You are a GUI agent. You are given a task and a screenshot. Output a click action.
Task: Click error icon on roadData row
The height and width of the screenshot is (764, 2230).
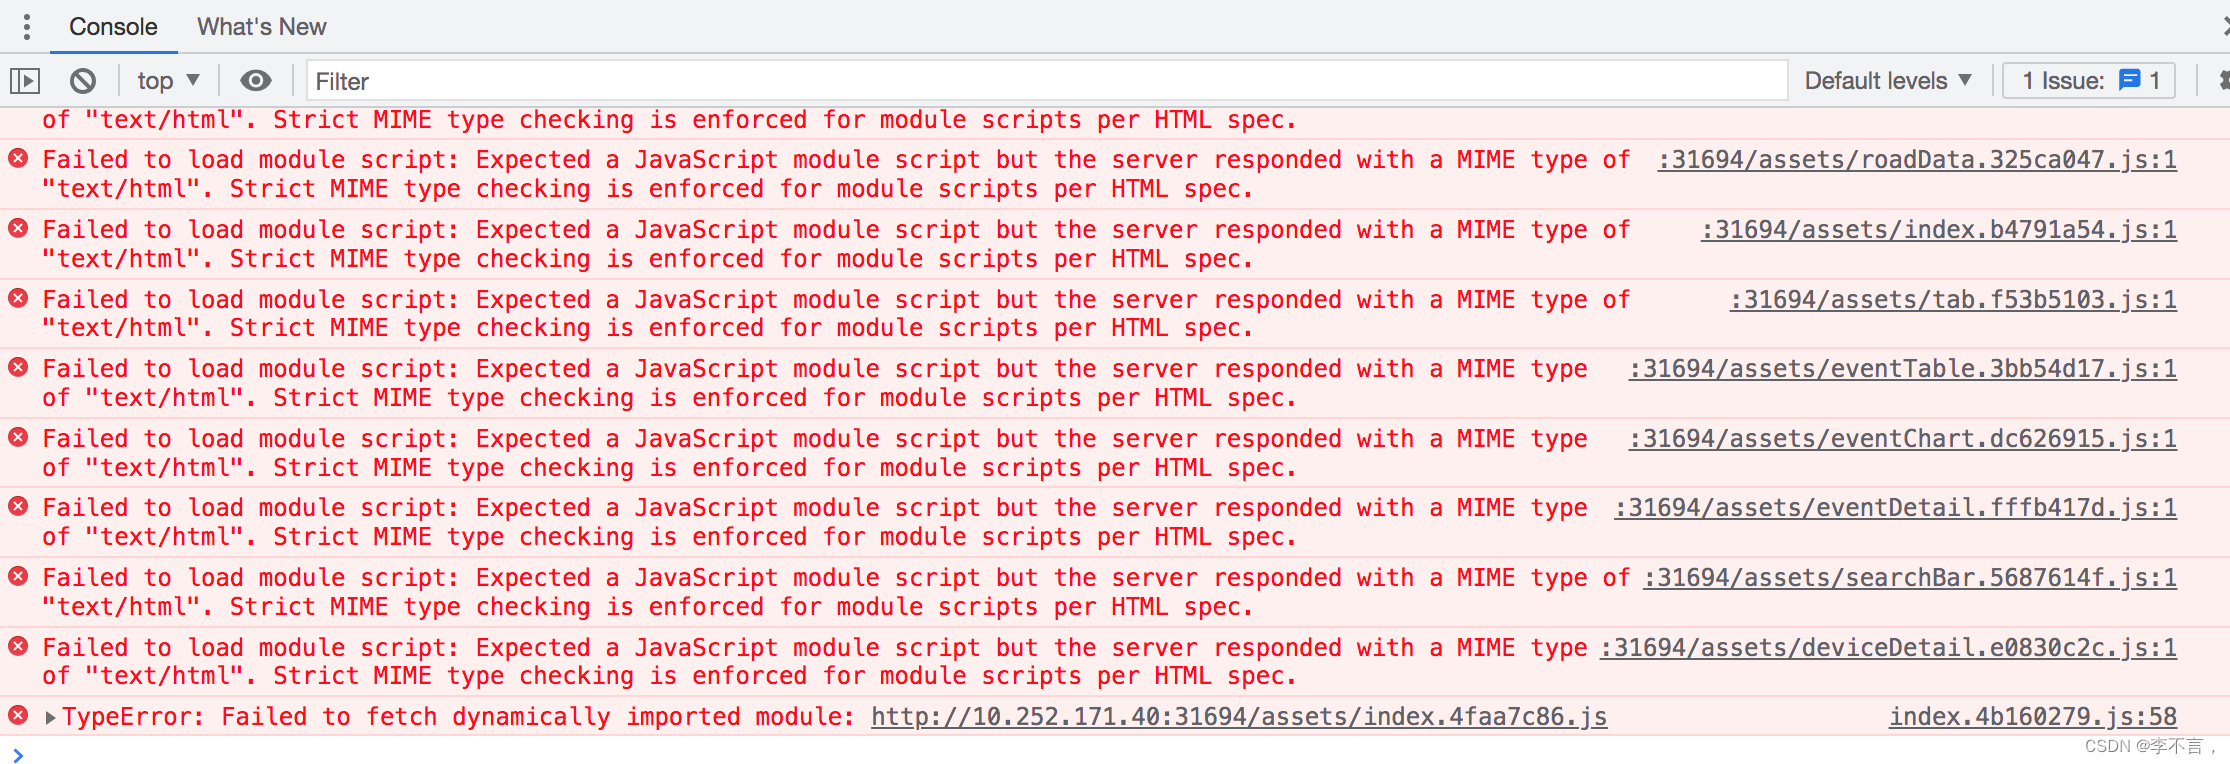pyautogui.click(x=18, y=158)
